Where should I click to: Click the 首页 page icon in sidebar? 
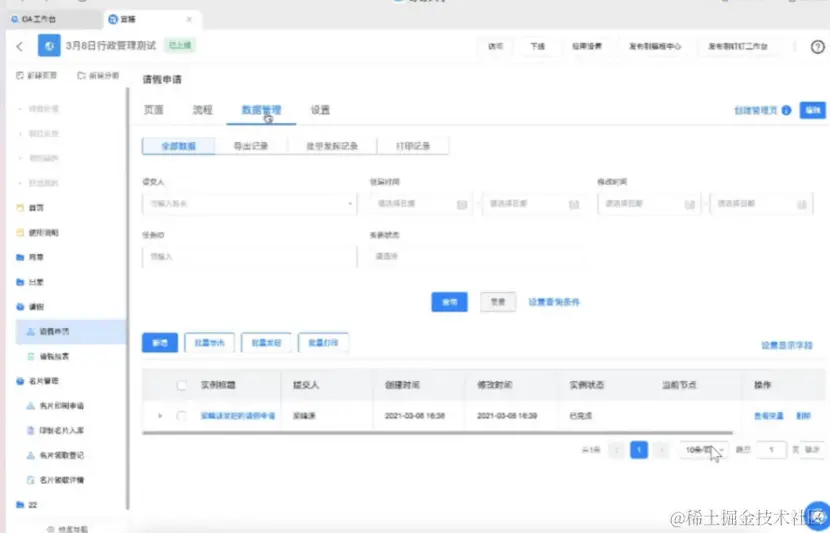[20, 208]
